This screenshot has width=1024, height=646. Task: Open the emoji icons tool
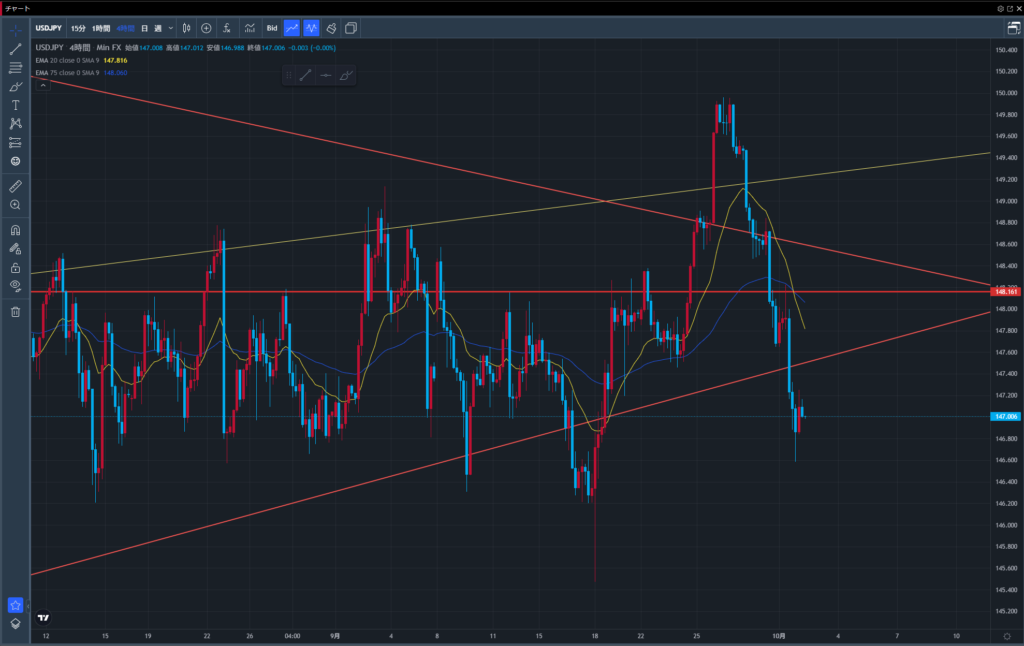(15, 161)
